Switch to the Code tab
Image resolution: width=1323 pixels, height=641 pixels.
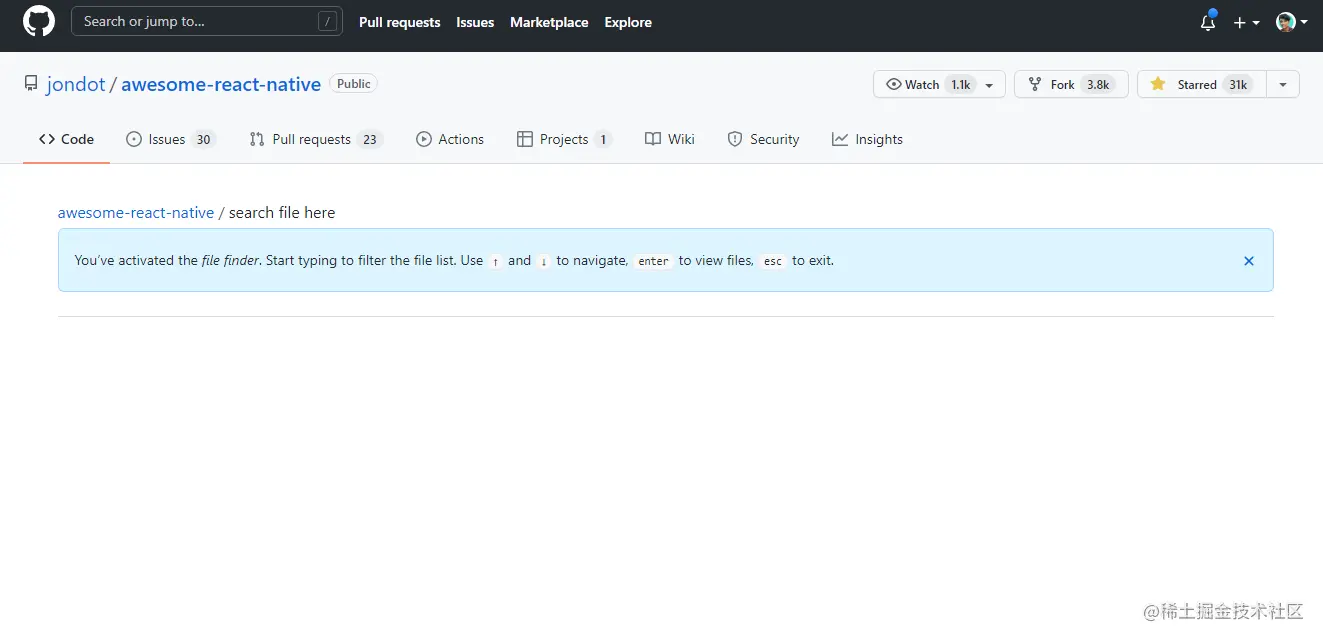coord(66,139)
